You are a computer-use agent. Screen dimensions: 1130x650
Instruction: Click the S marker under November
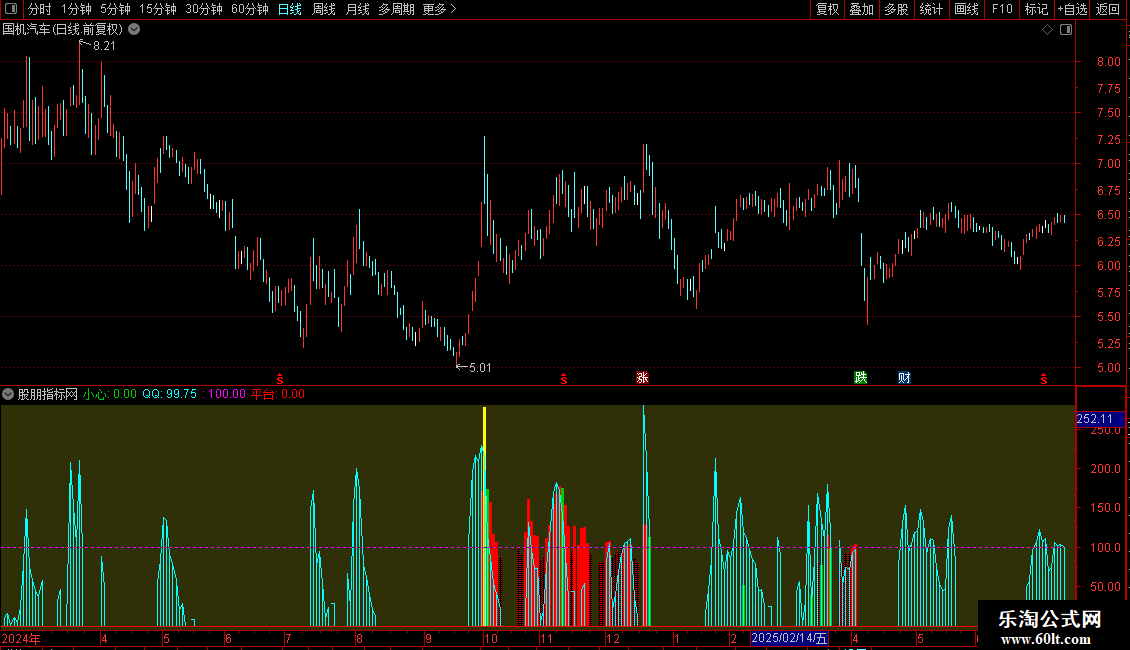tap(564, 379)
